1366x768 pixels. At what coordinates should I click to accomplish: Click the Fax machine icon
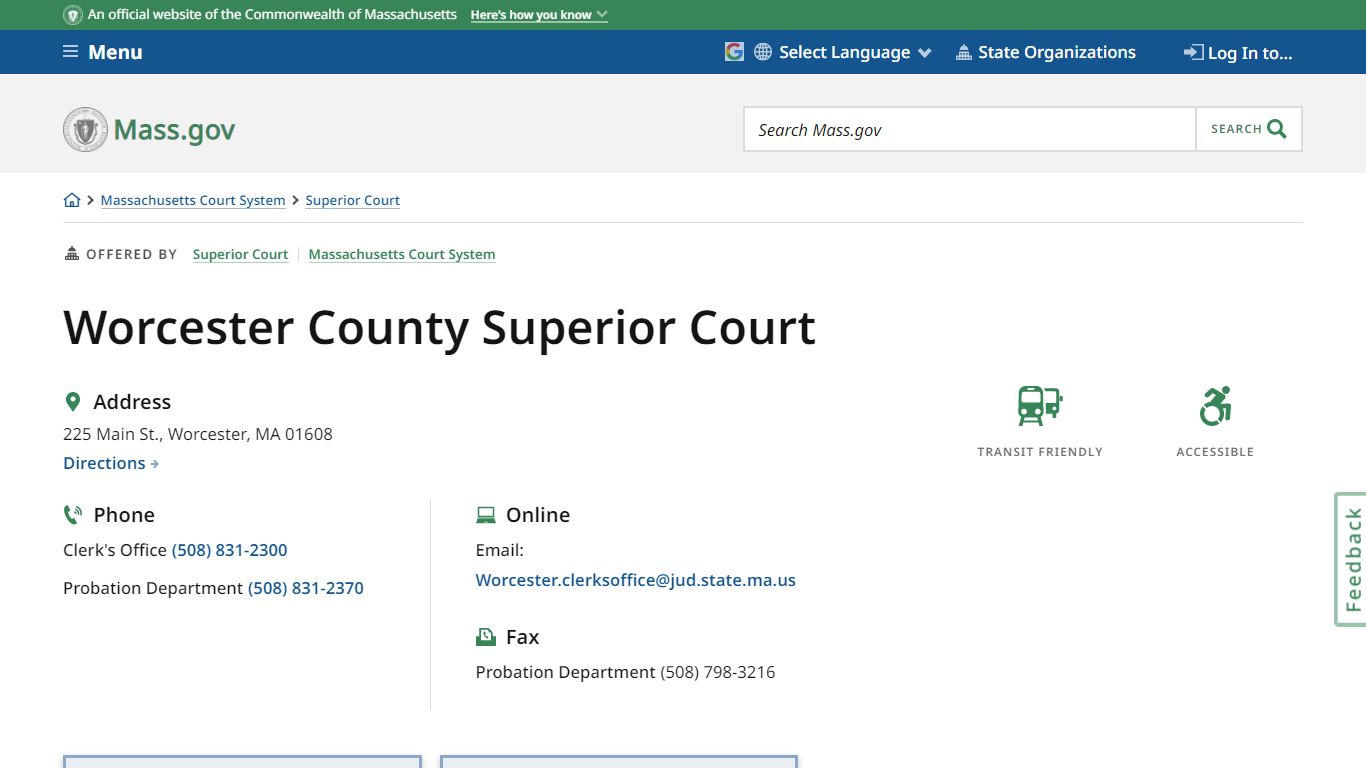point(486,637)
